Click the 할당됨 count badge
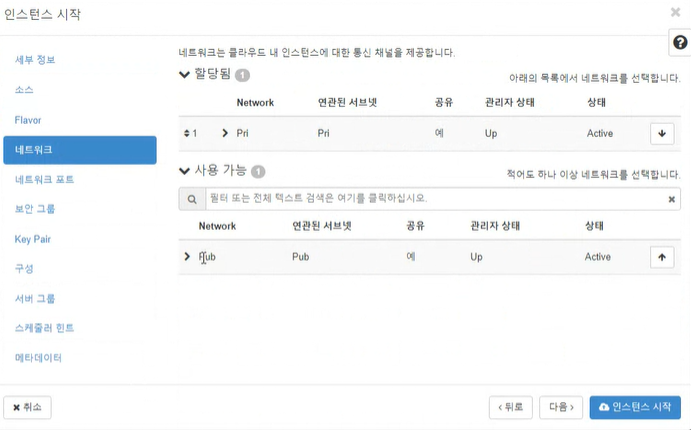 242,75
